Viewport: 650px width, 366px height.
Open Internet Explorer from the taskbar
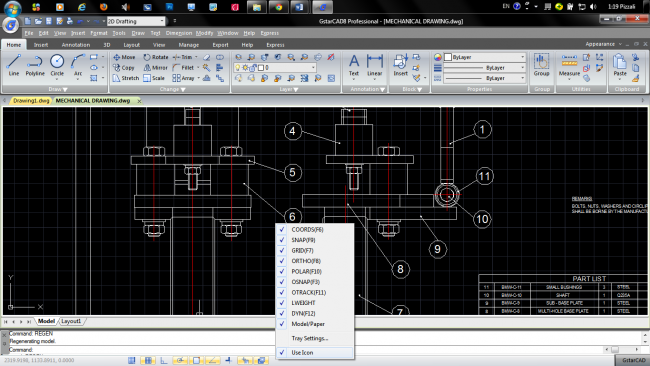tap(82, 7)
